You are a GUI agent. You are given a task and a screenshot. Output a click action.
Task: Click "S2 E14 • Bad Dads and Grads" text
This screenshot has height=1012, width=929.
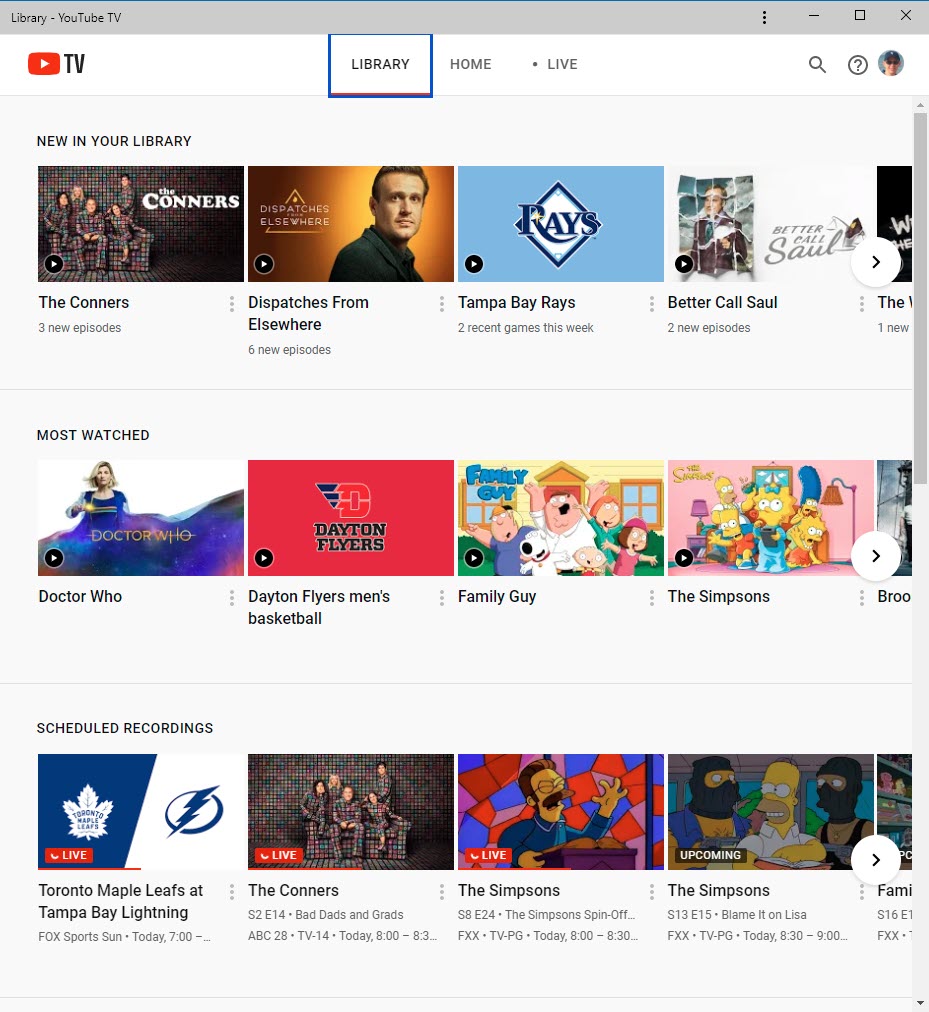[x=325, y=915]
